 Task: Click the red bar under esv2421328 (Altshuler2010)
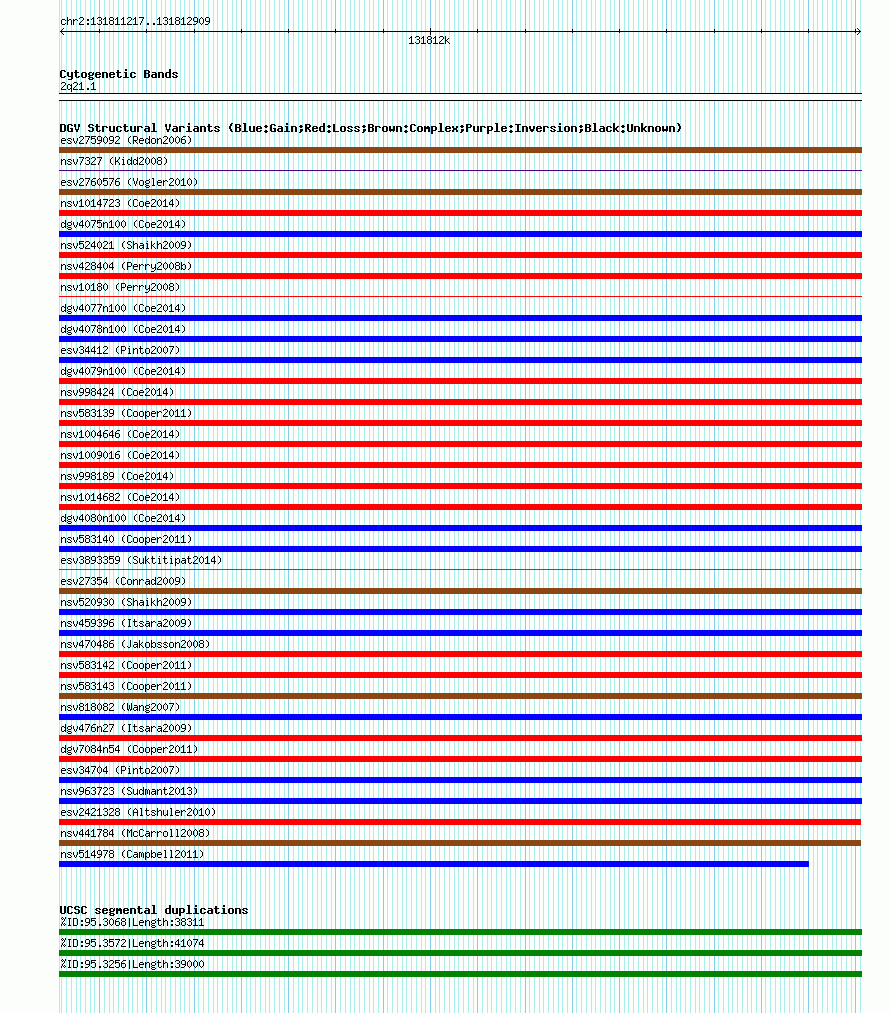point(461,822)
